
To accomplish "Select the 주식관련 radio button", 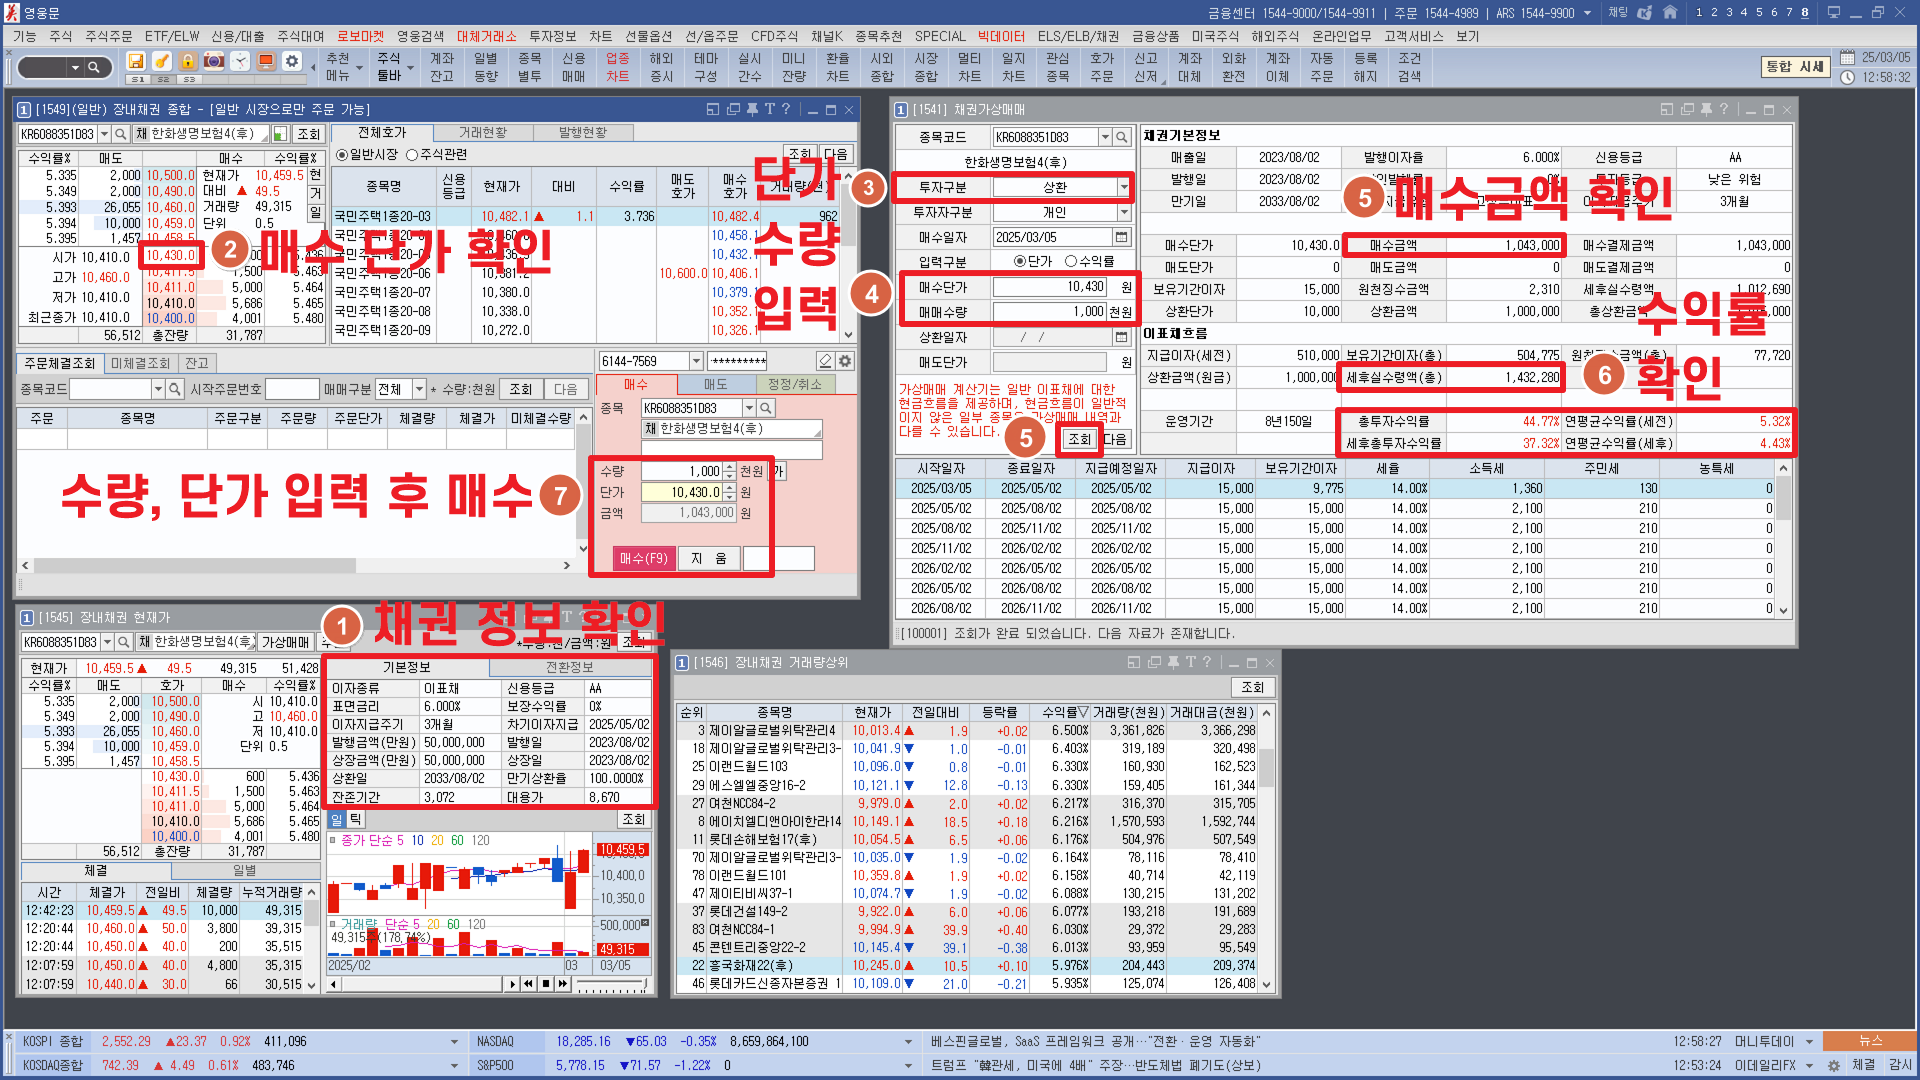I will pos(412,154).
